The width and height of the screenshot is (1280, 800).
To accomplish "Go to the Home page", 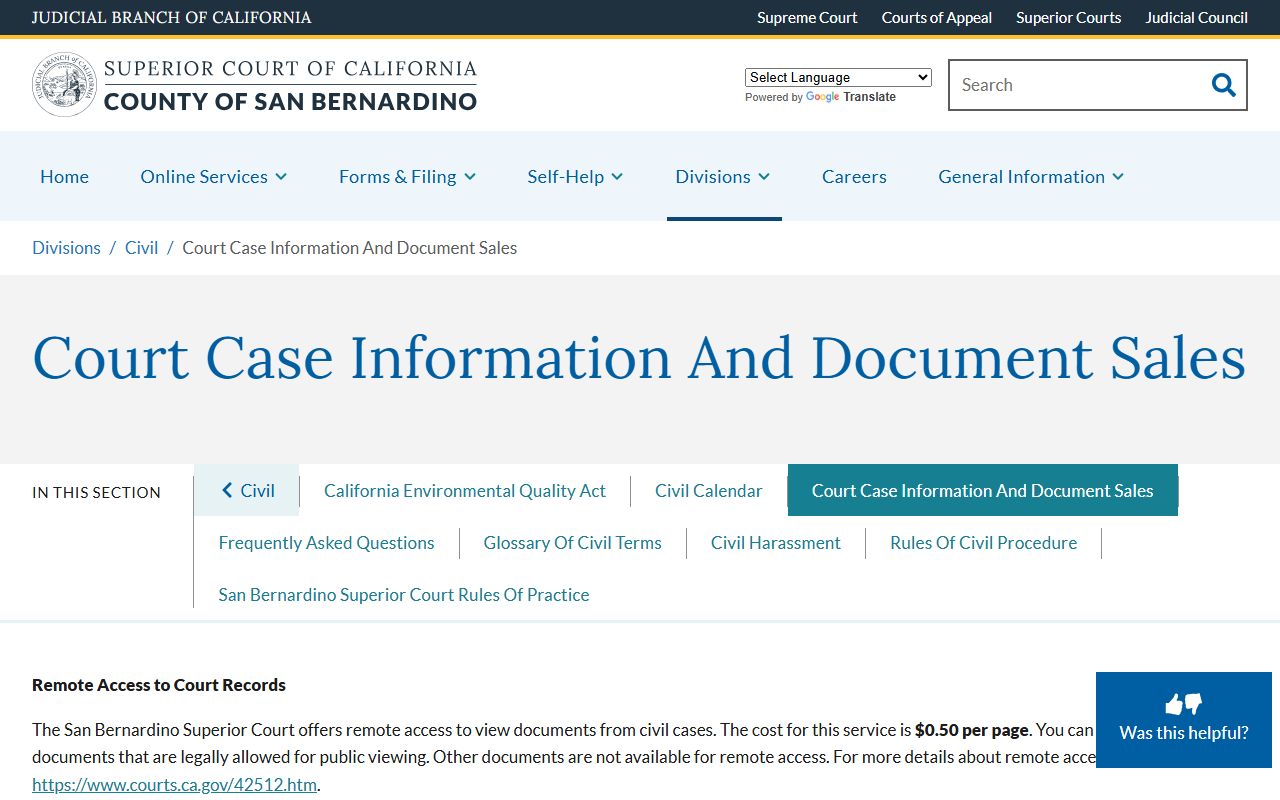I will (x=64, y=176).
